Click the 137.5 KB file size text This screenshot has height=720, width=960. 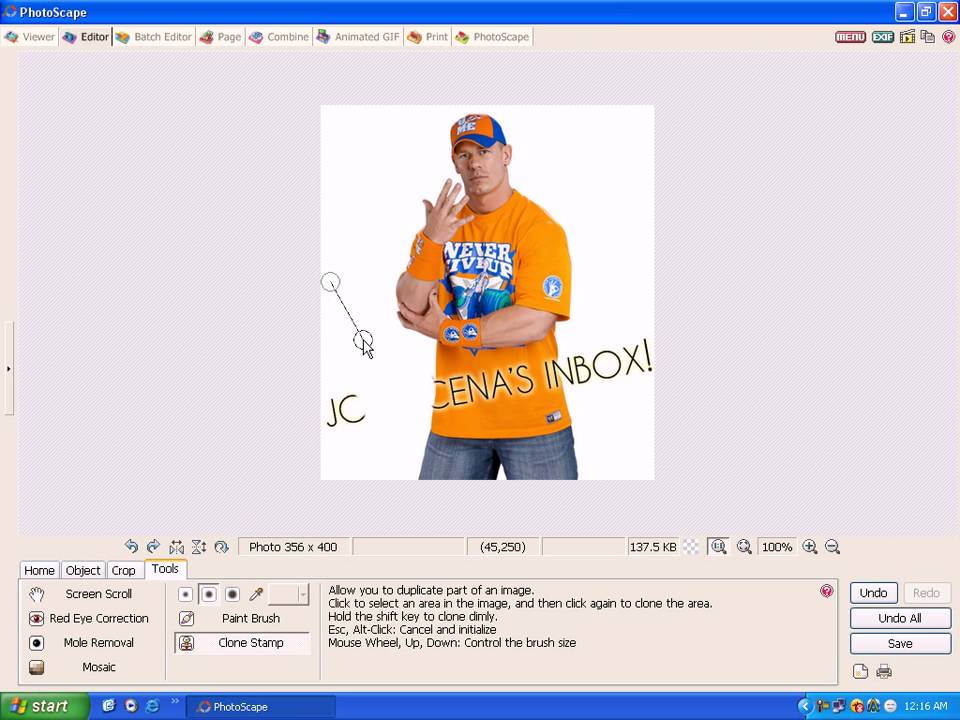pyautogui.click(x=653, y=547)
